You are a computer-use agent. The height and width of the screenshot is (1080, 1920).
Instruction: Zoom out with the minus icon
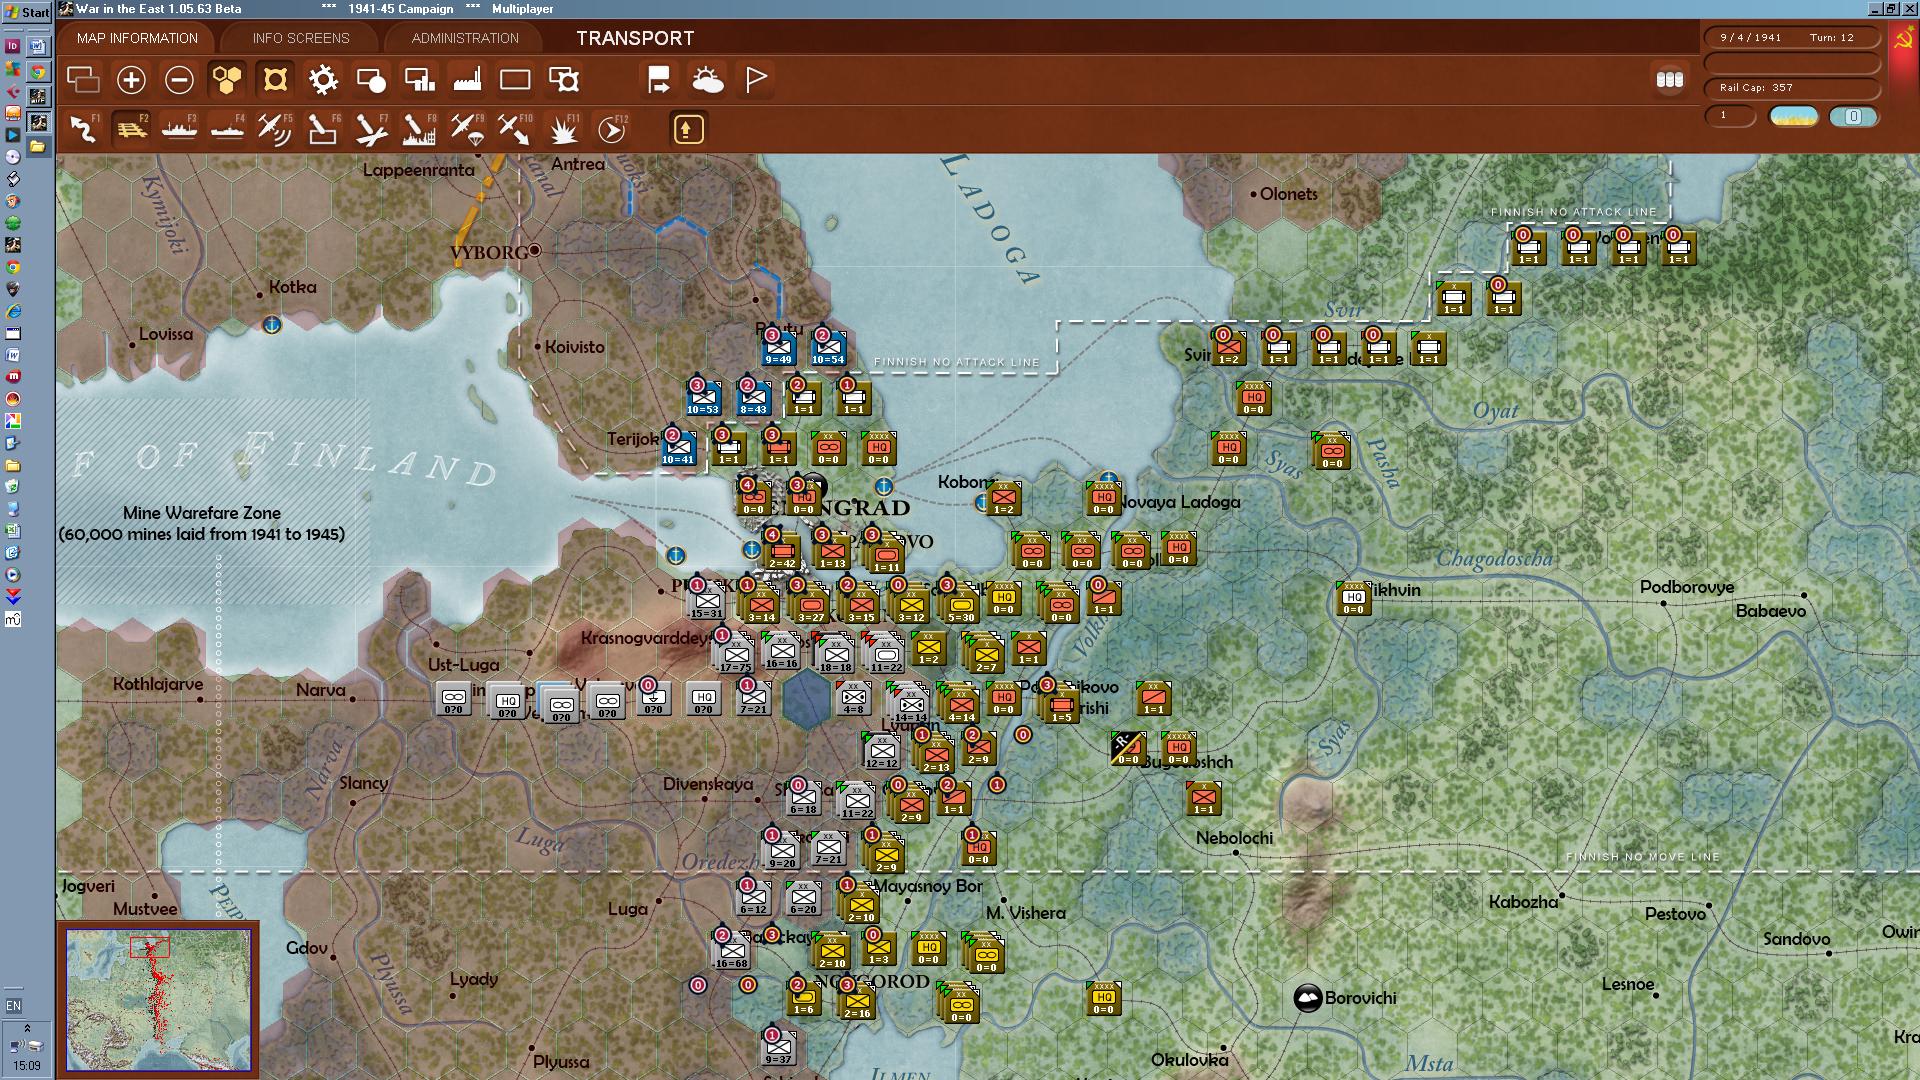(x=179, y=80)
